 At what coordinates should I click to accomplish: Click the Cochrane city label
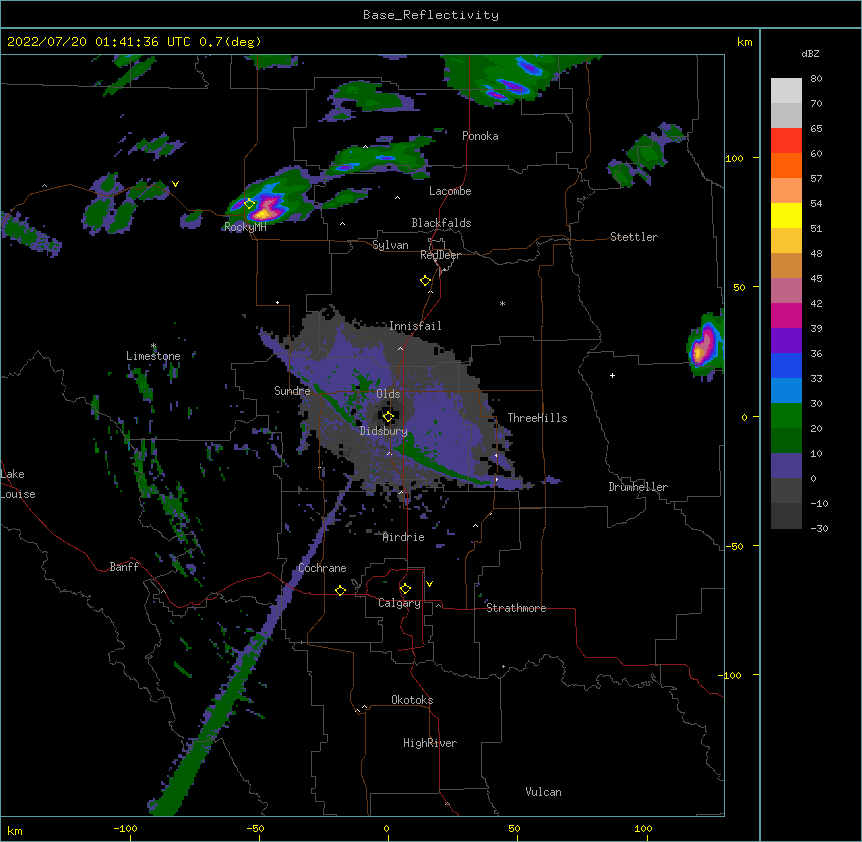(323, 568)
